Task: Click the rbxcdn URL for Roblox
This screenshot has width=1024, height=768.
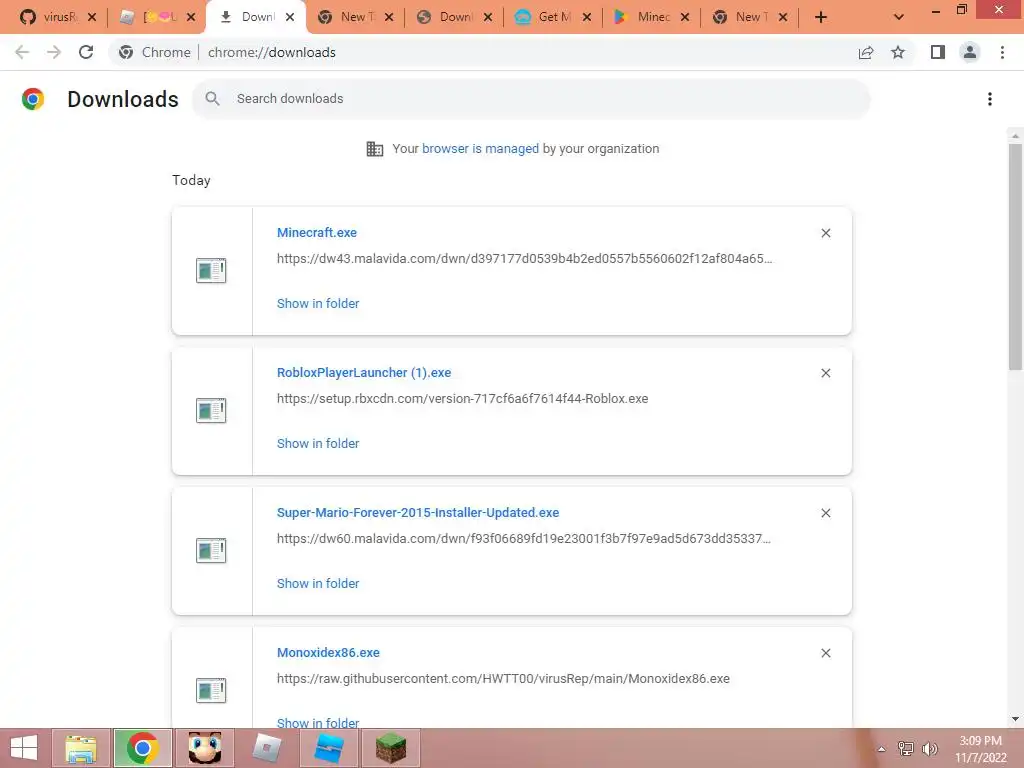Action: 462,398
